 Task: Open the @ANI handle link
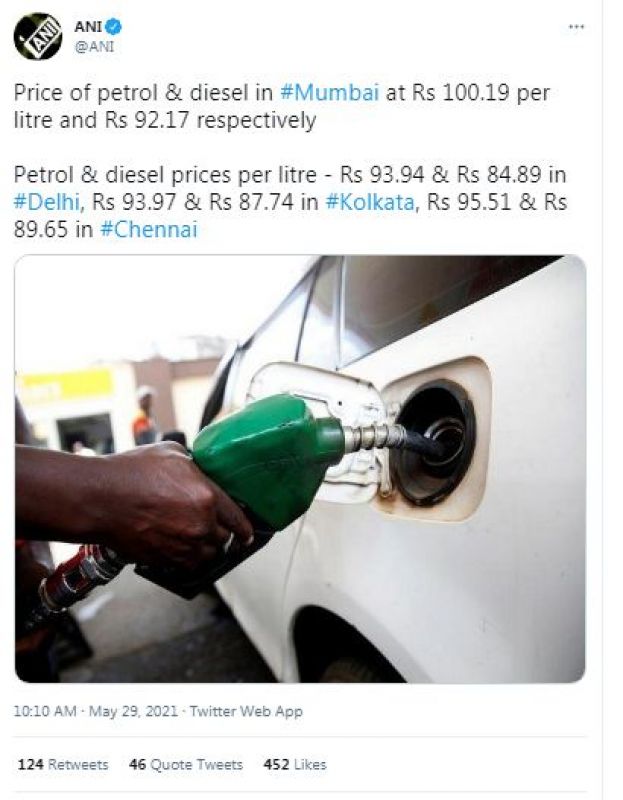94,46
